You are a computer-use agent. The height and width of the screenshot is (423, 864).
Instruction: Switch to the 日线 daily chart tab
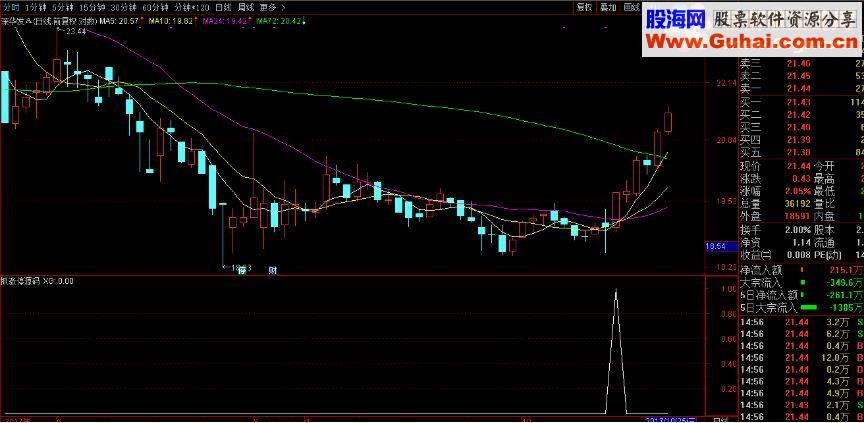click(223, 7)
